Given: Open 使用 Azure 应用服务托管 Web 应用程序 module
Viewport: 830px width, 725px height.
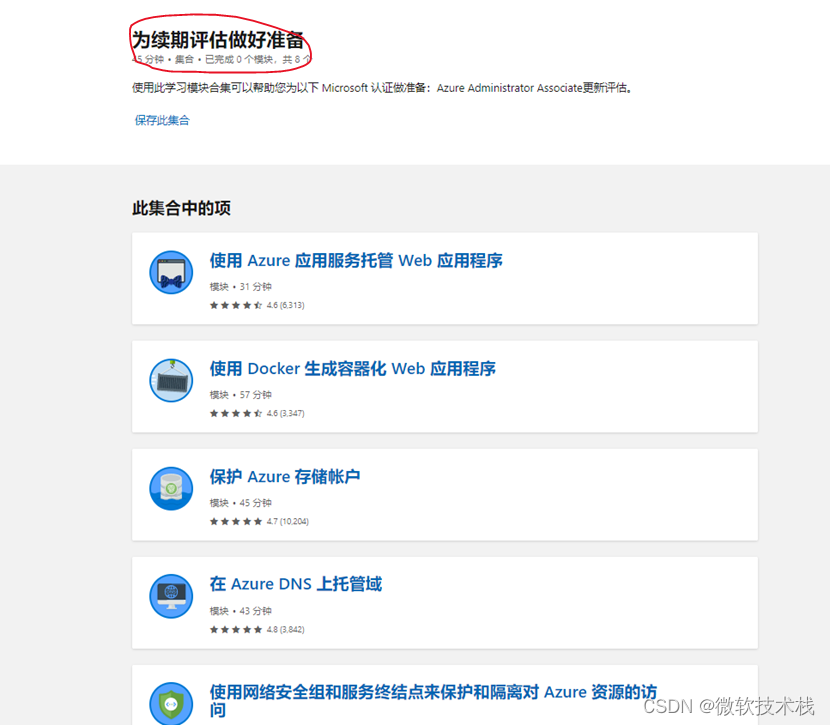Looking at the screenshot, I should 356,260.
